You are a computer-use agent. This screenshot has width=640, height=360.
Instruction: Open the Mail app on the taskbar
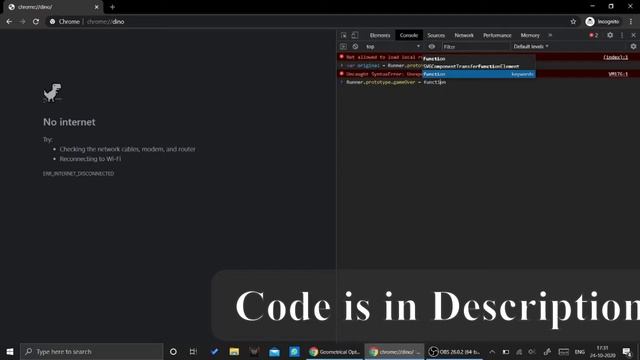[274, 351]
